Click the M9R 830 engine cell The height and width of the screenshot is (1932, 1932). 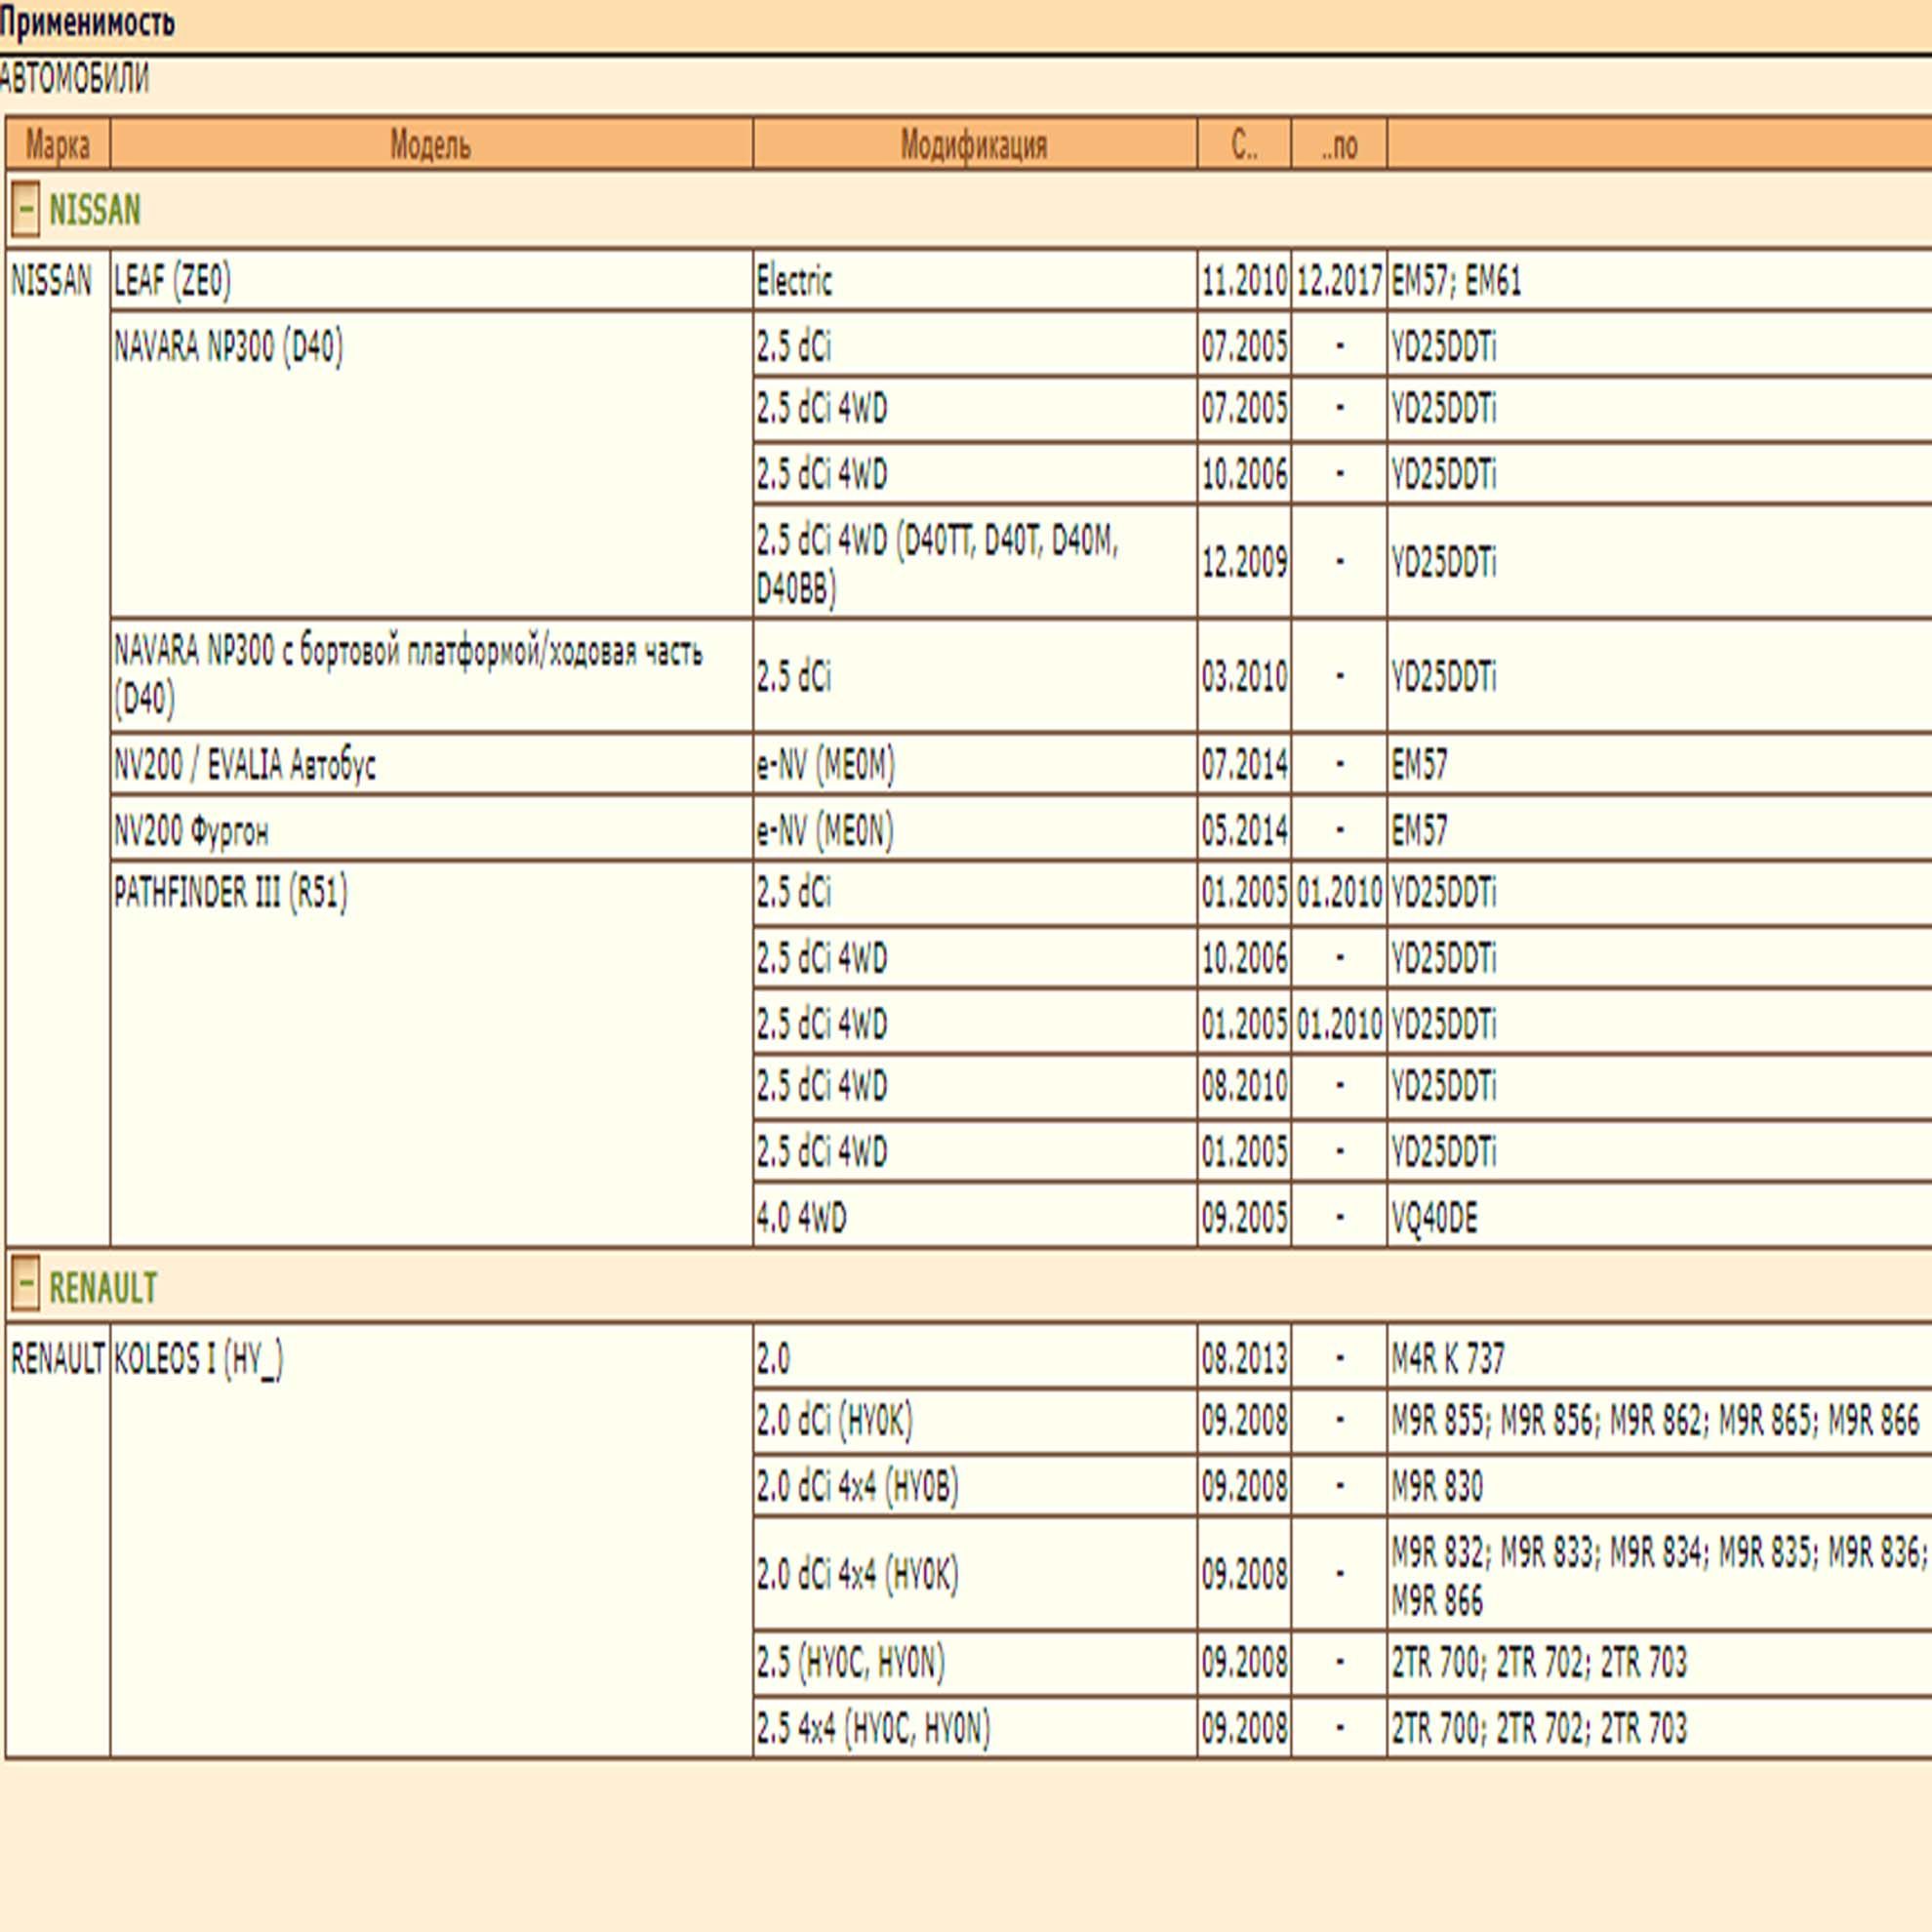(x=1660, y=1486)
